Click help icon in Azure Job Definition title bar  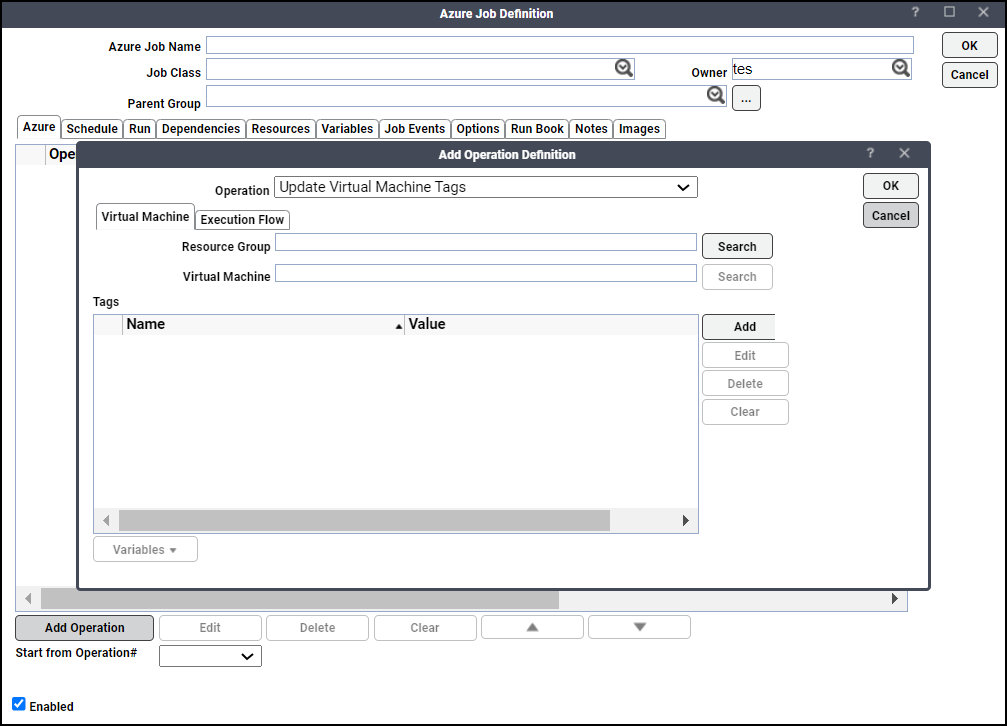tap(915, 12)
